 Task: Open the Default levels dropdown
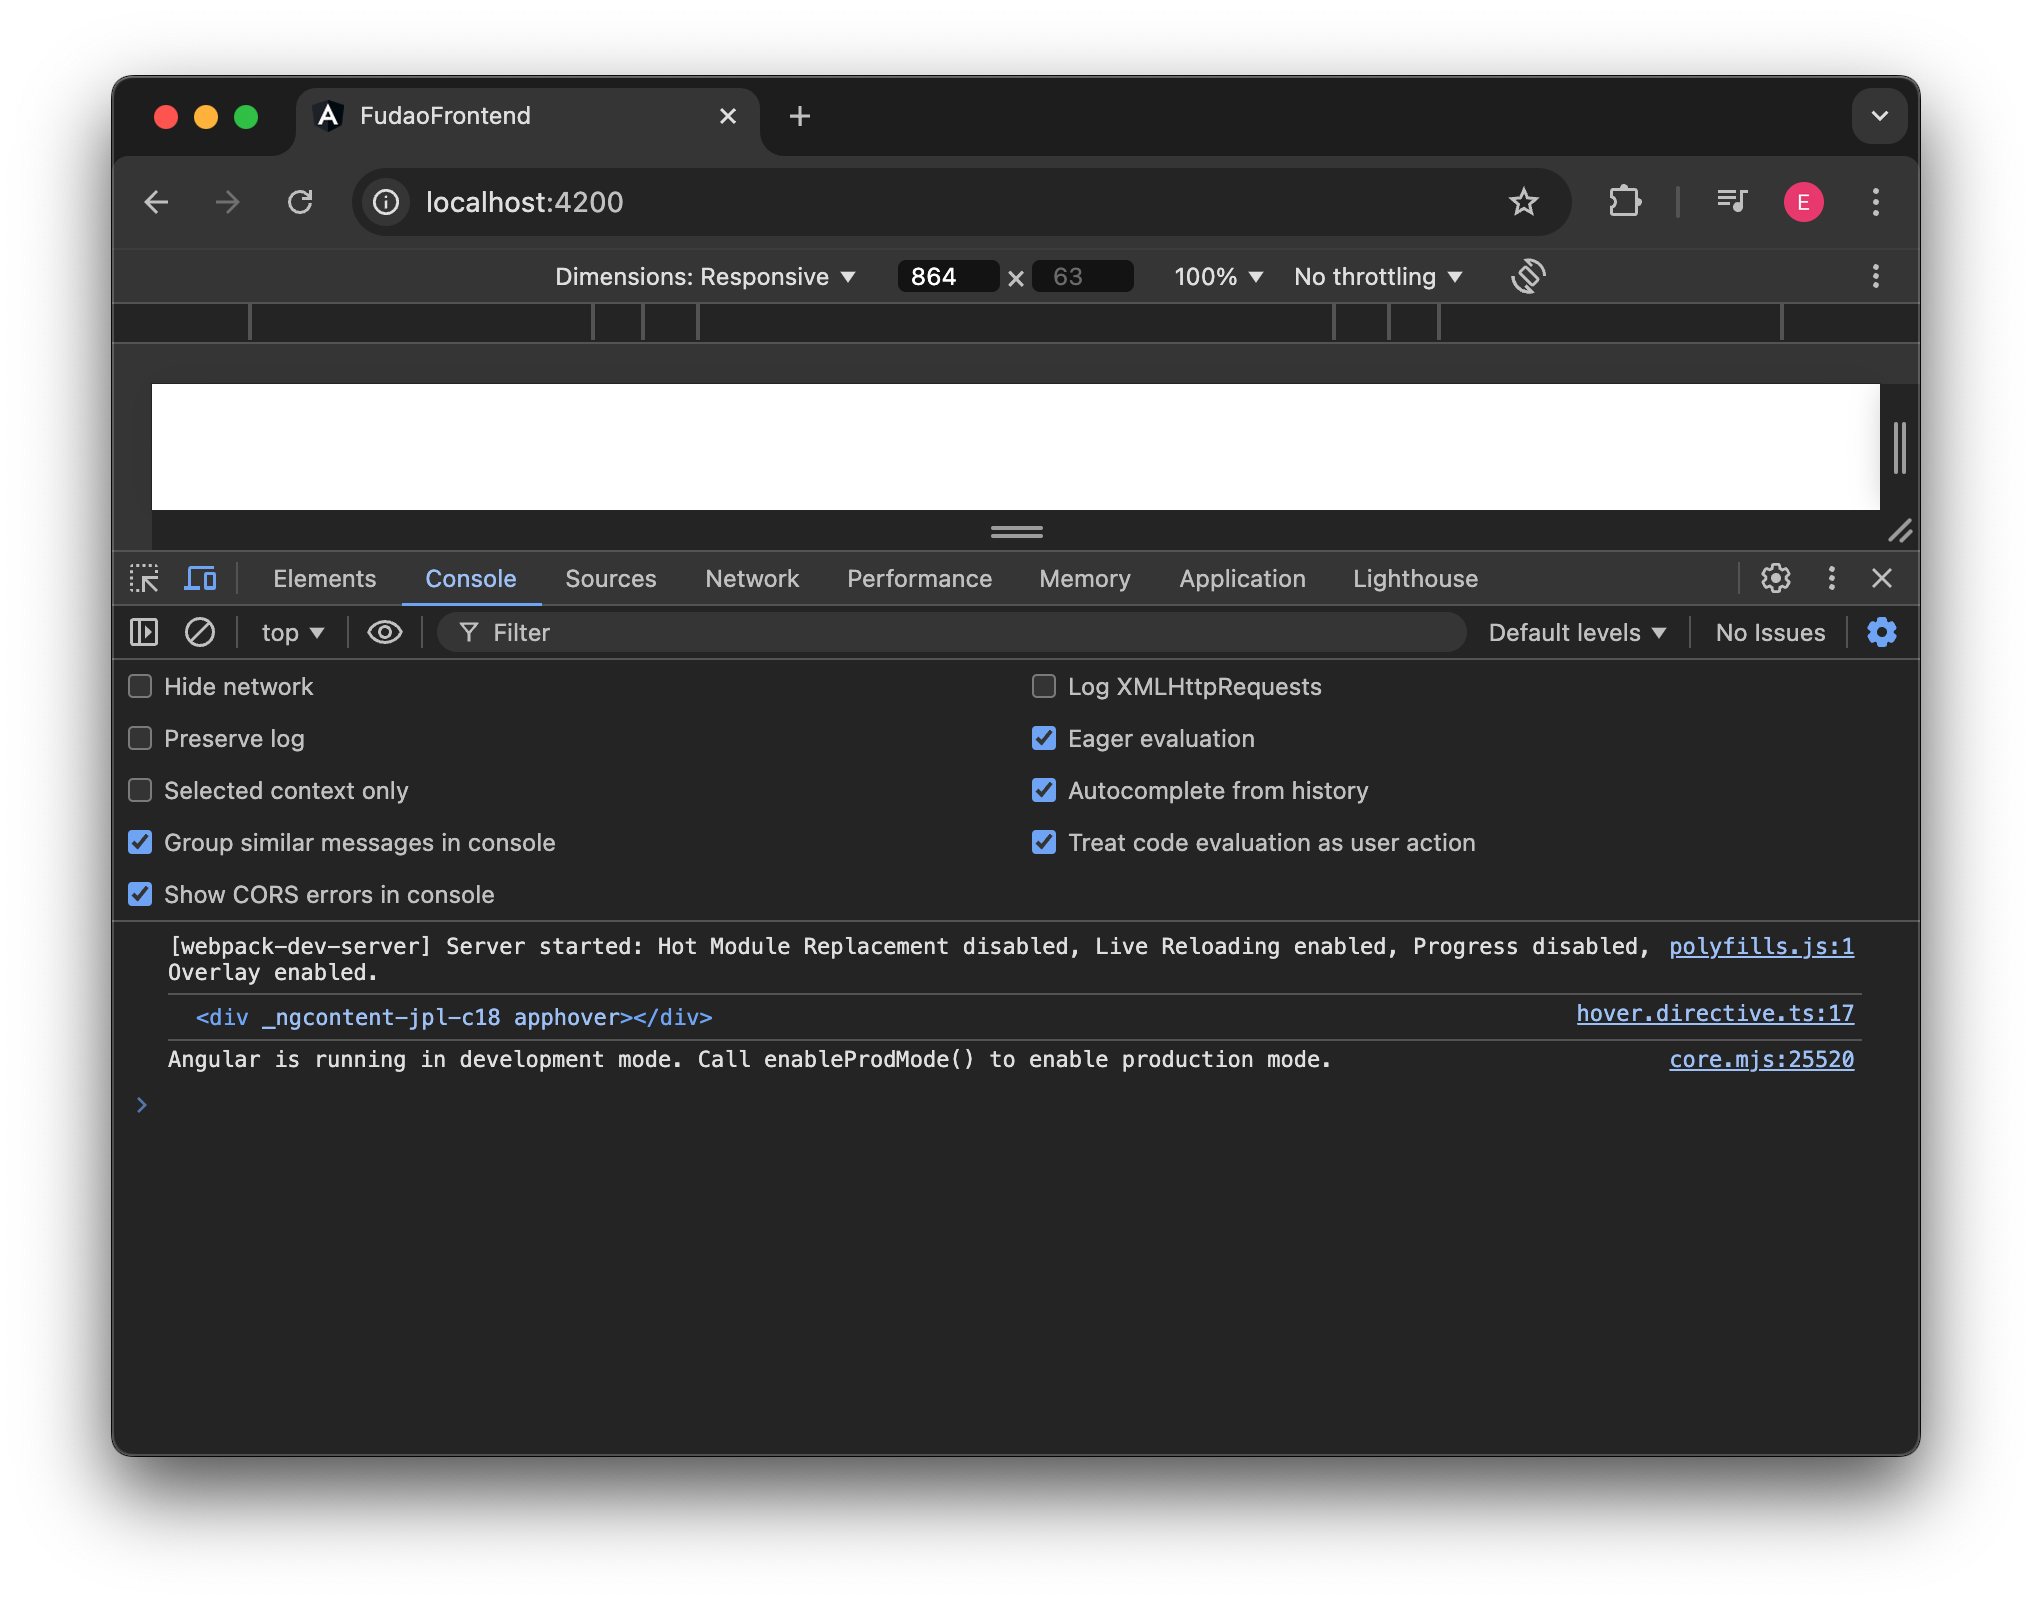coord(1576,632)
